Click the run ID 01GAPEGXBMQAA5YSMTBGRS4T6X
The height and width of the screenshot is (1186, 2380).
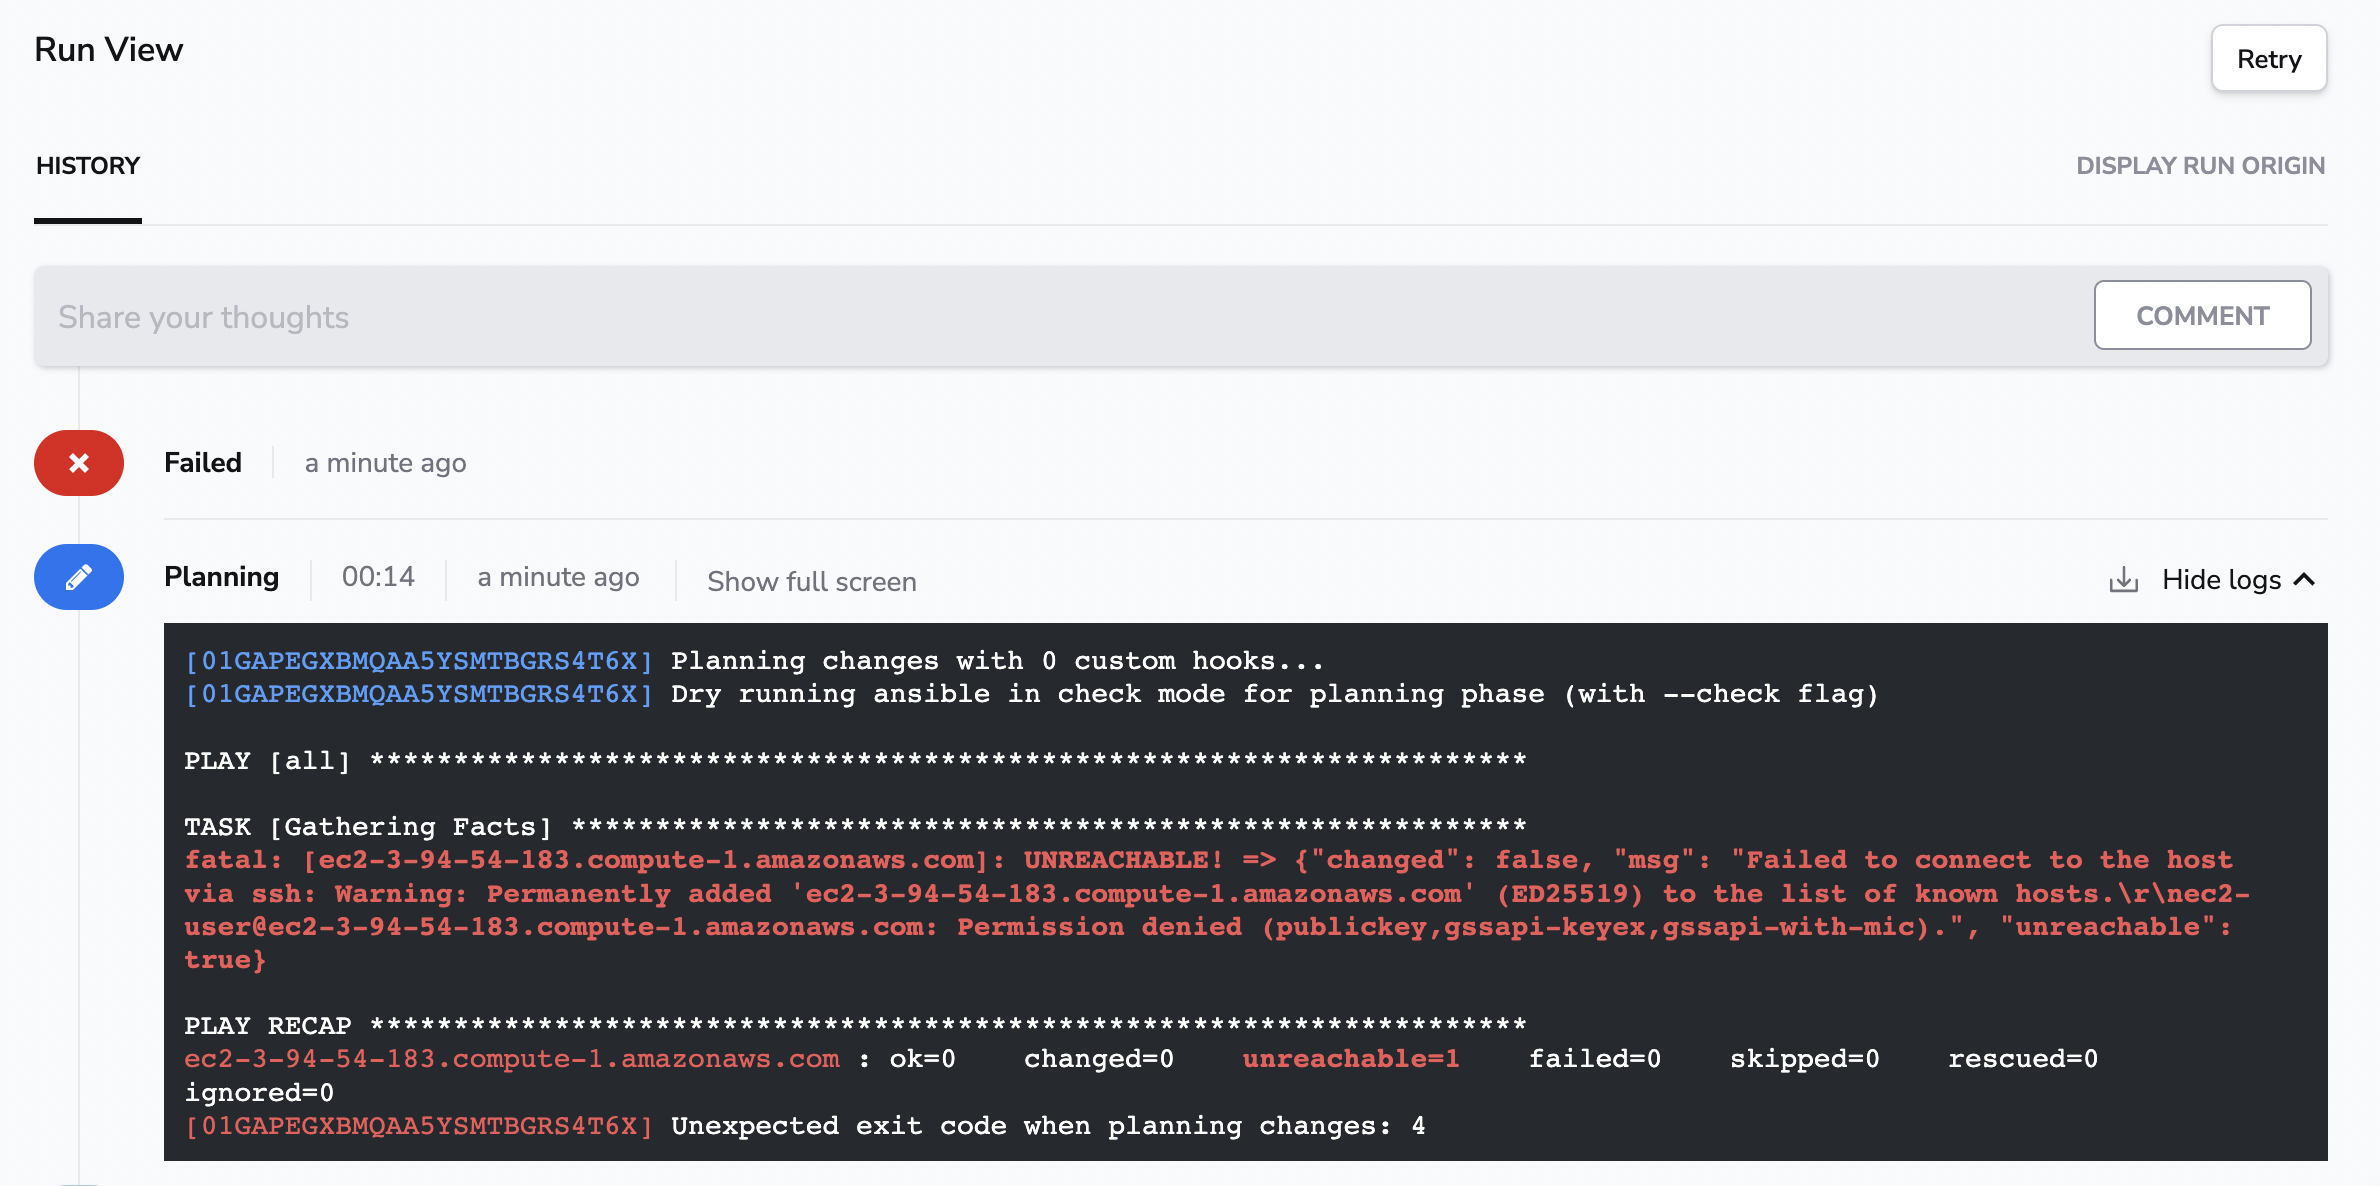pos(419,660)
